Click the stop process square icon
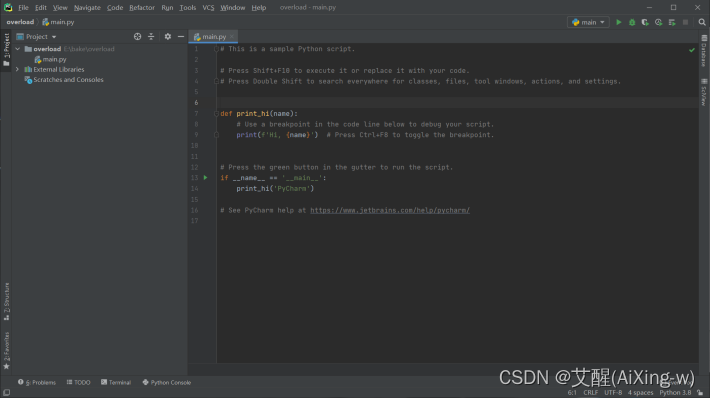 click(686, 22)
